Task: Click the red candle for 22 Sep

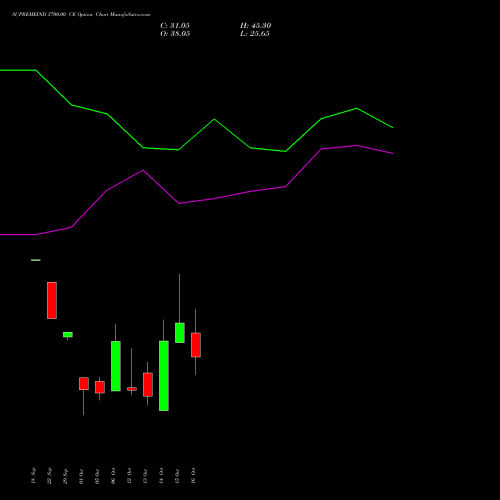Action: [52, 300]
